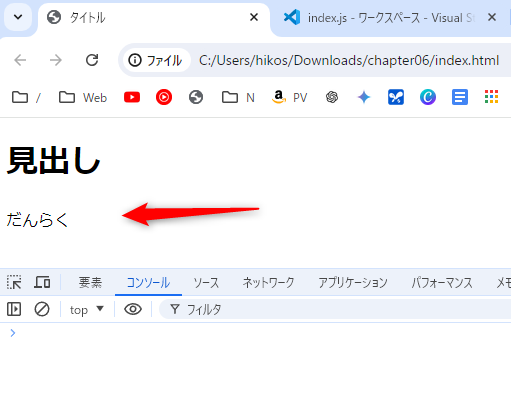Close the index.js Visual Studio tab
This screenshot has width=511, height=399.
(492, 17)
